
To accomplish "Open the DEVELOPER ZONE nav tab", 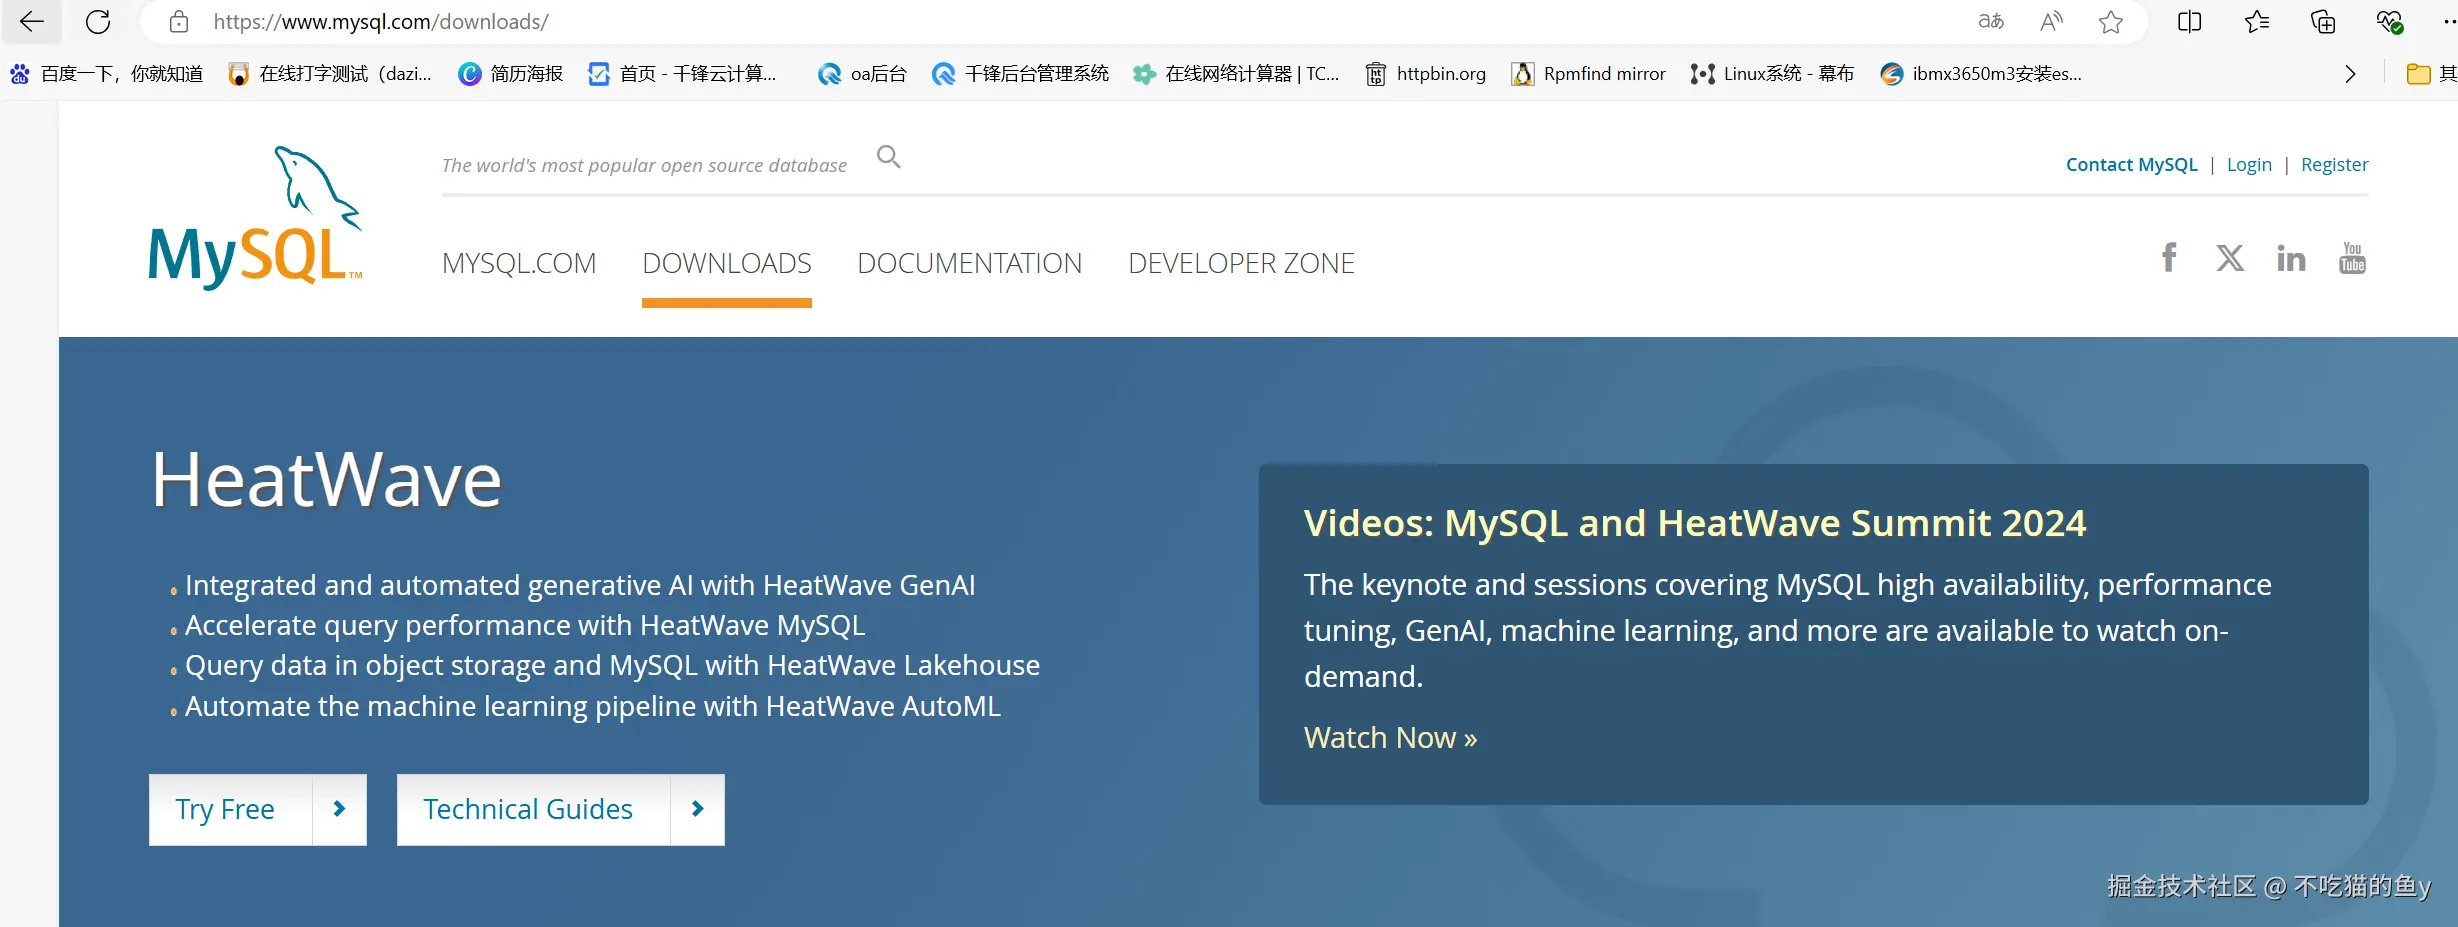I will point(1241,263).
